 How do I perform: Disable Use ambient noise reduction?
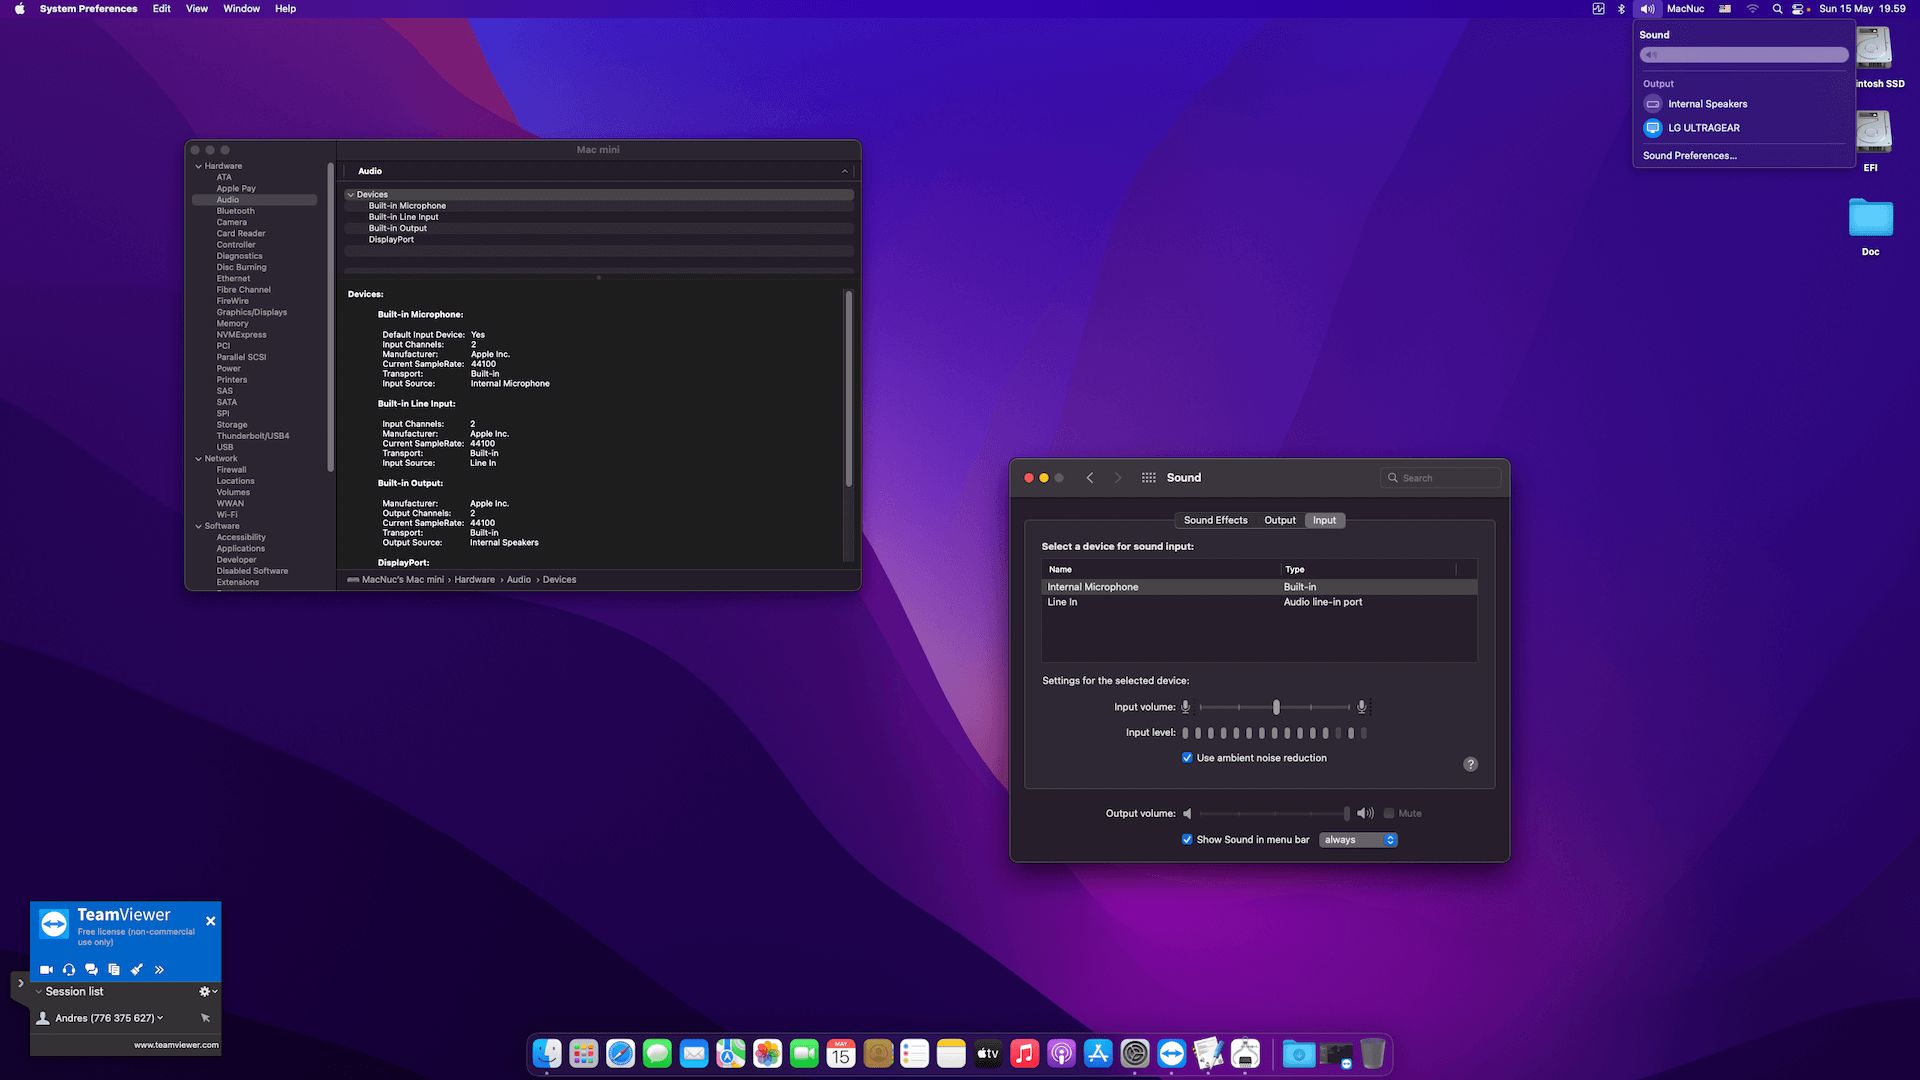(x=1188, y=758)
